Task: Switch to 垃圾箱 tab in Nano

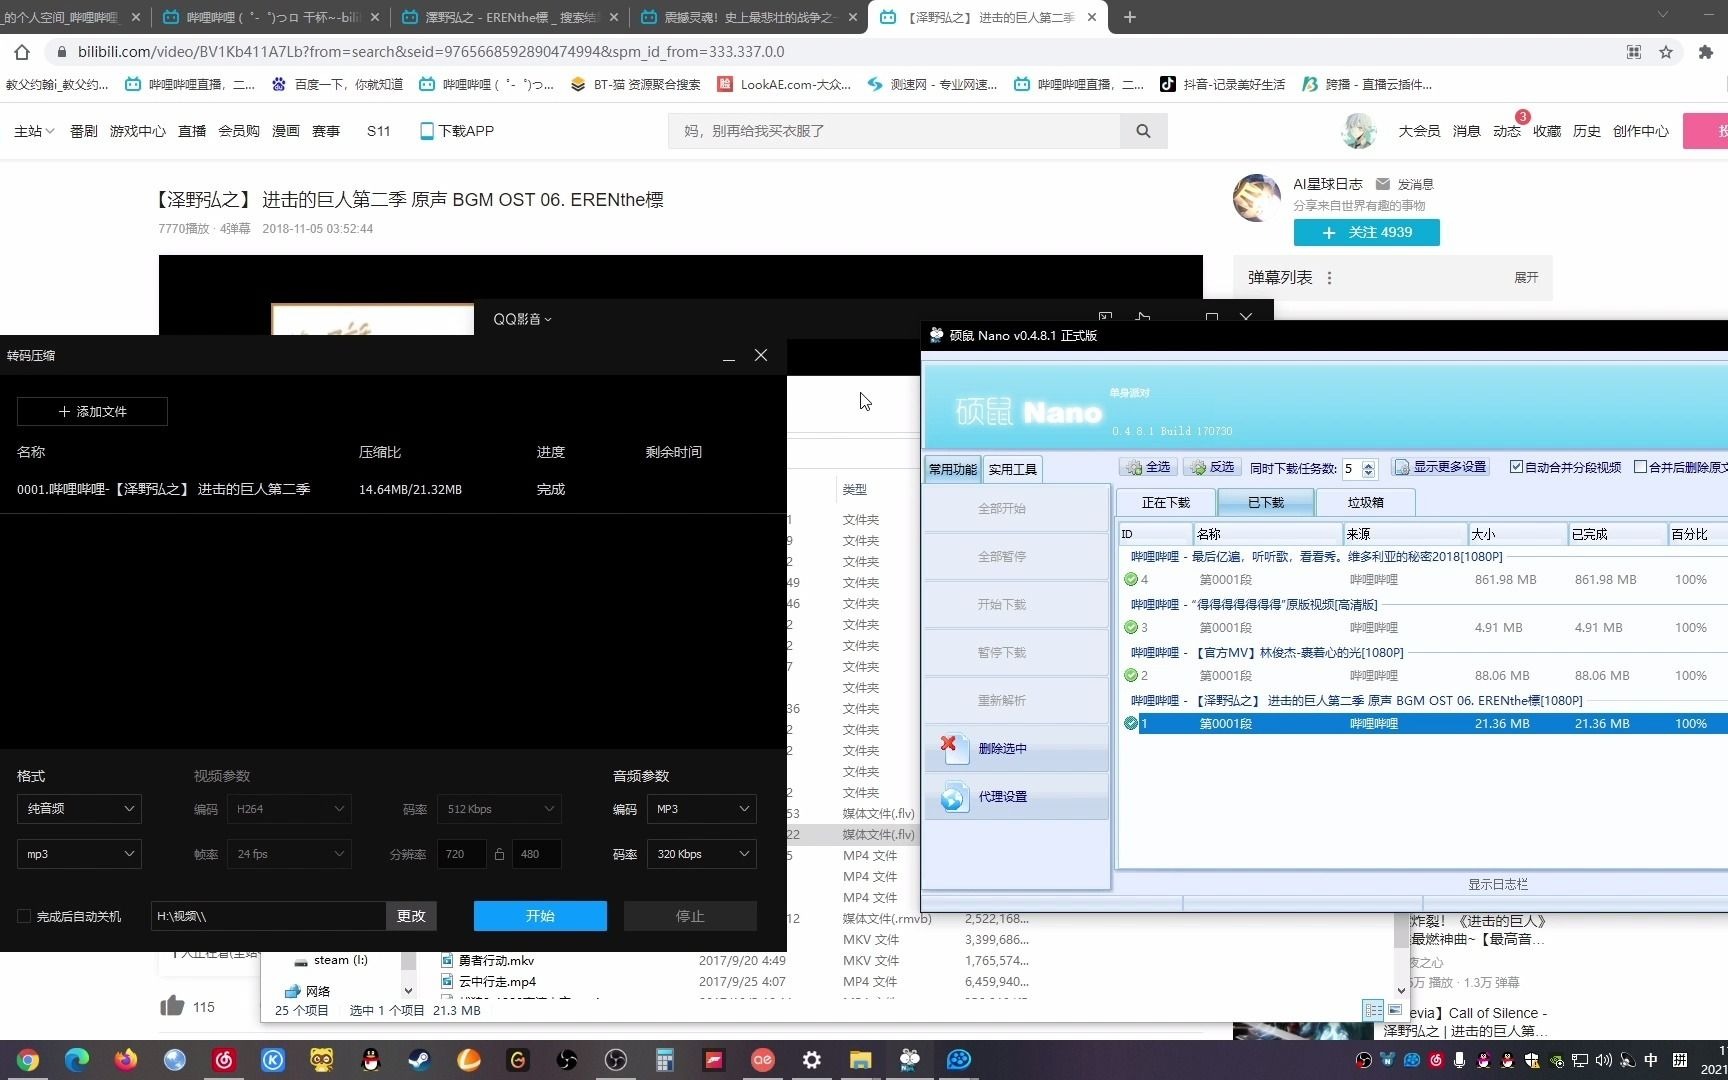Action: pos(1365,502)
